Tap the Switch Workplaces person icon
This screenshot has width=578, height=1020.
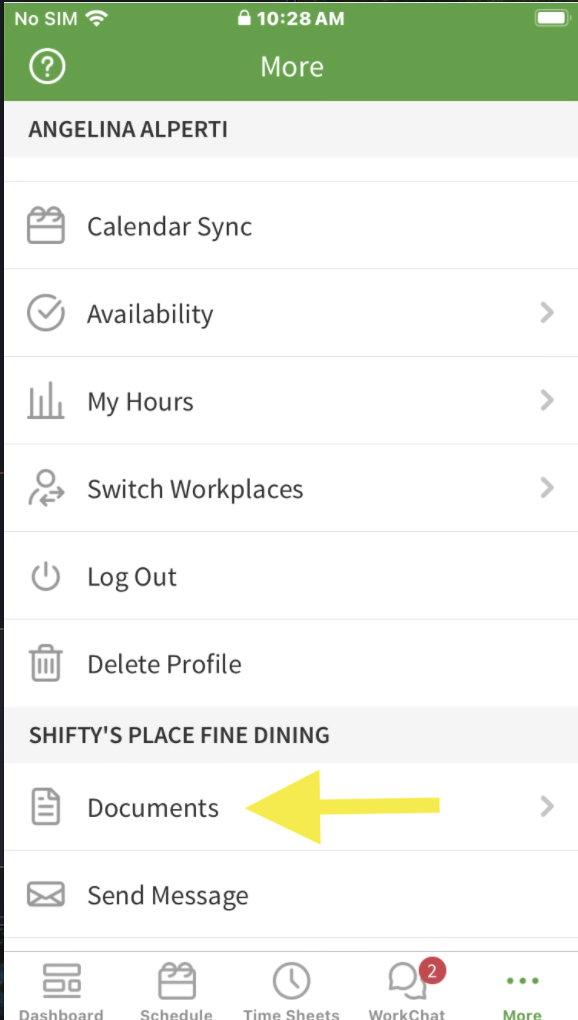(46, 488)
